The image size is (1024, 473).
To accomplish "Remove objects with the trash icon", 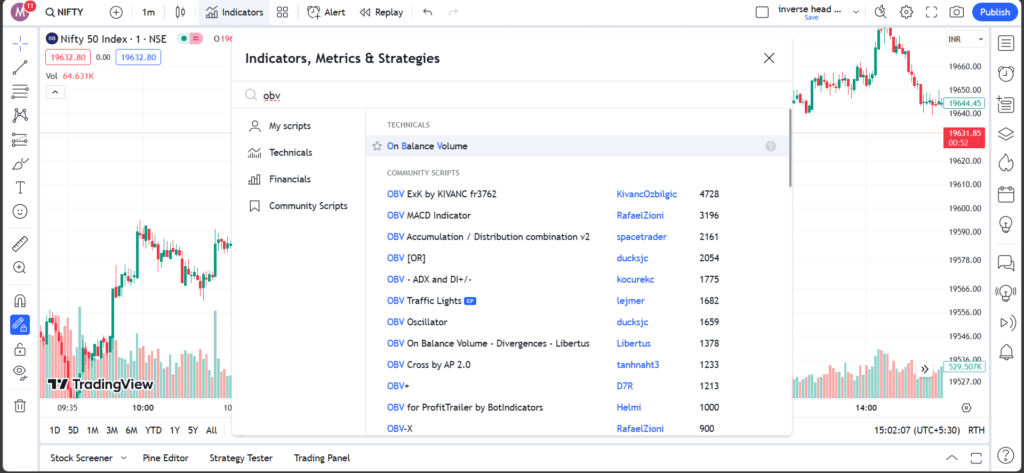I will pos(20,406).
